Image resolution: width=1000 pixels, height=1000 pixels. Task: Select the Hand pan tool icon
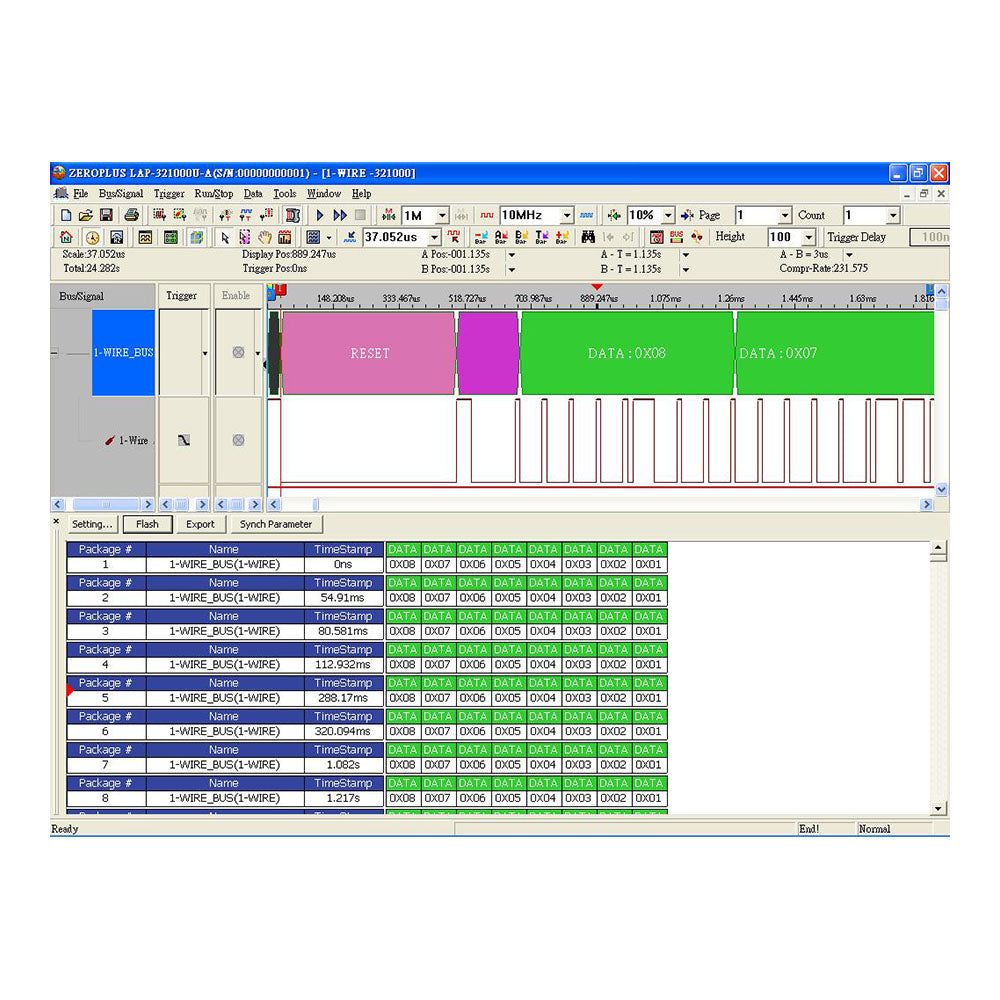click(265, 237)
